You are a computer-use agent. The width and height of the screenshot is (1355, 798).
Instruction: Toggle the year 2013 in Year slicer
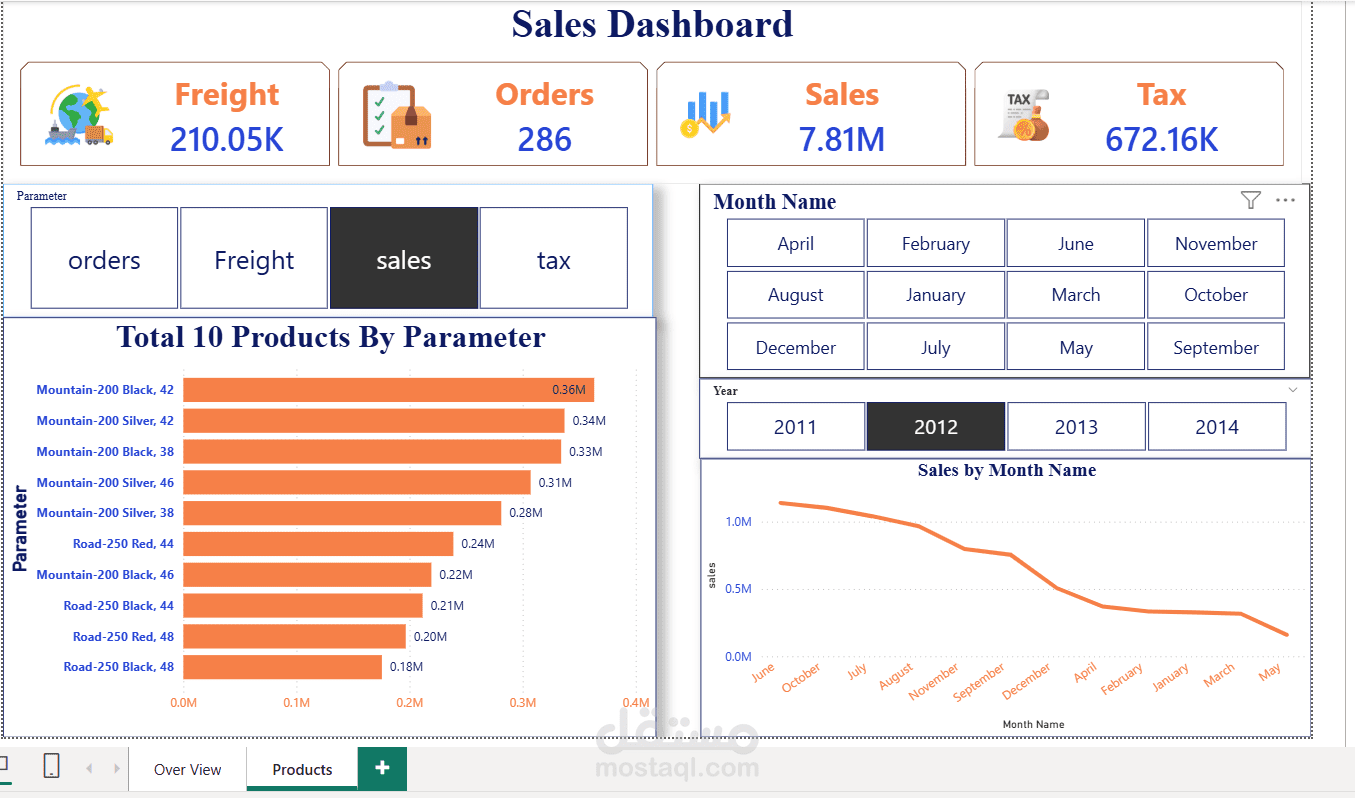point(1076,426)
